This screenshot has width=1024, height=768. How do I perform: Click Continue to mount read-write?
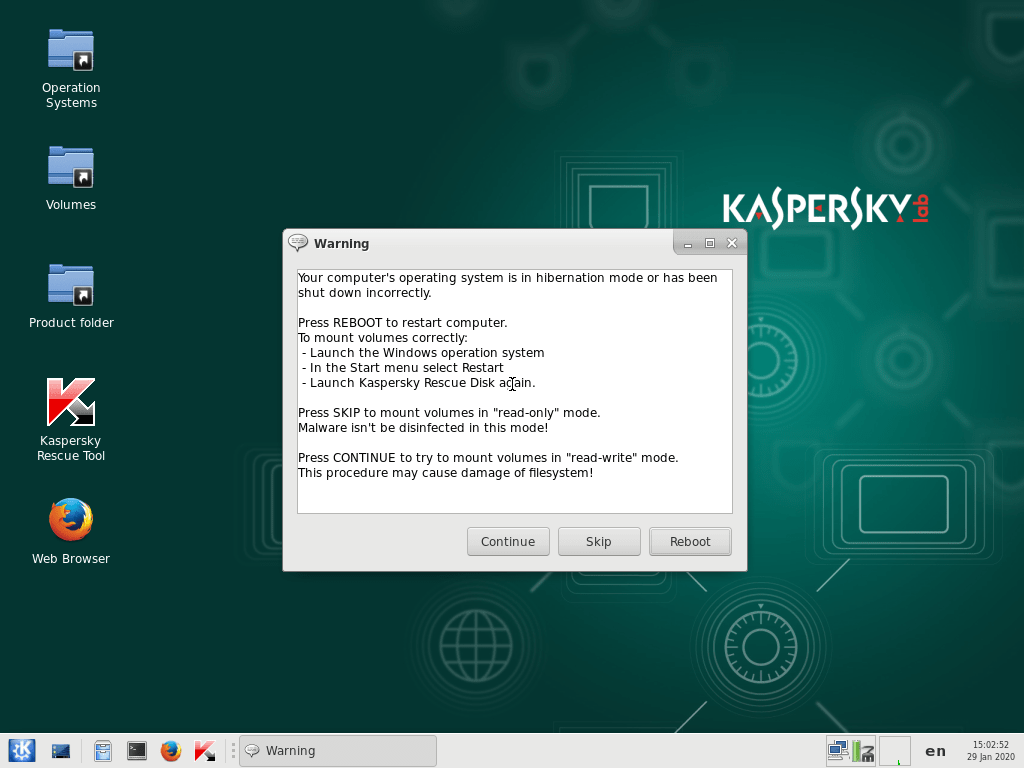coord(508,541)
